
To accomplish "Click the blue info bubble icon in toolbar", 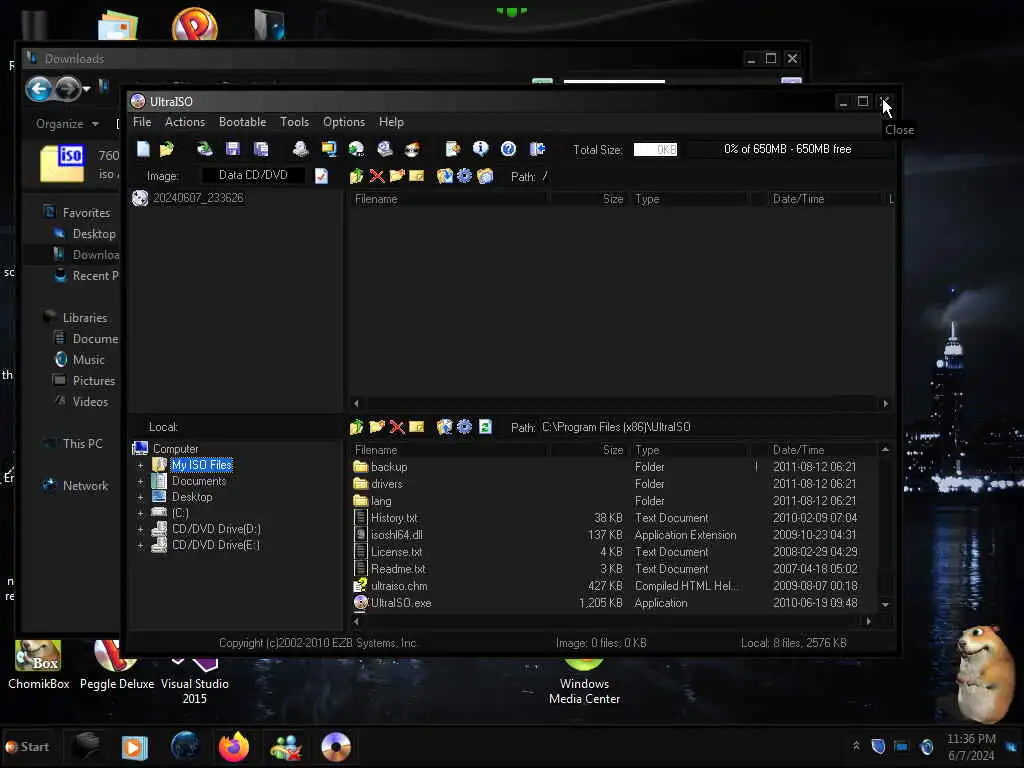I will tap(481, 149).
